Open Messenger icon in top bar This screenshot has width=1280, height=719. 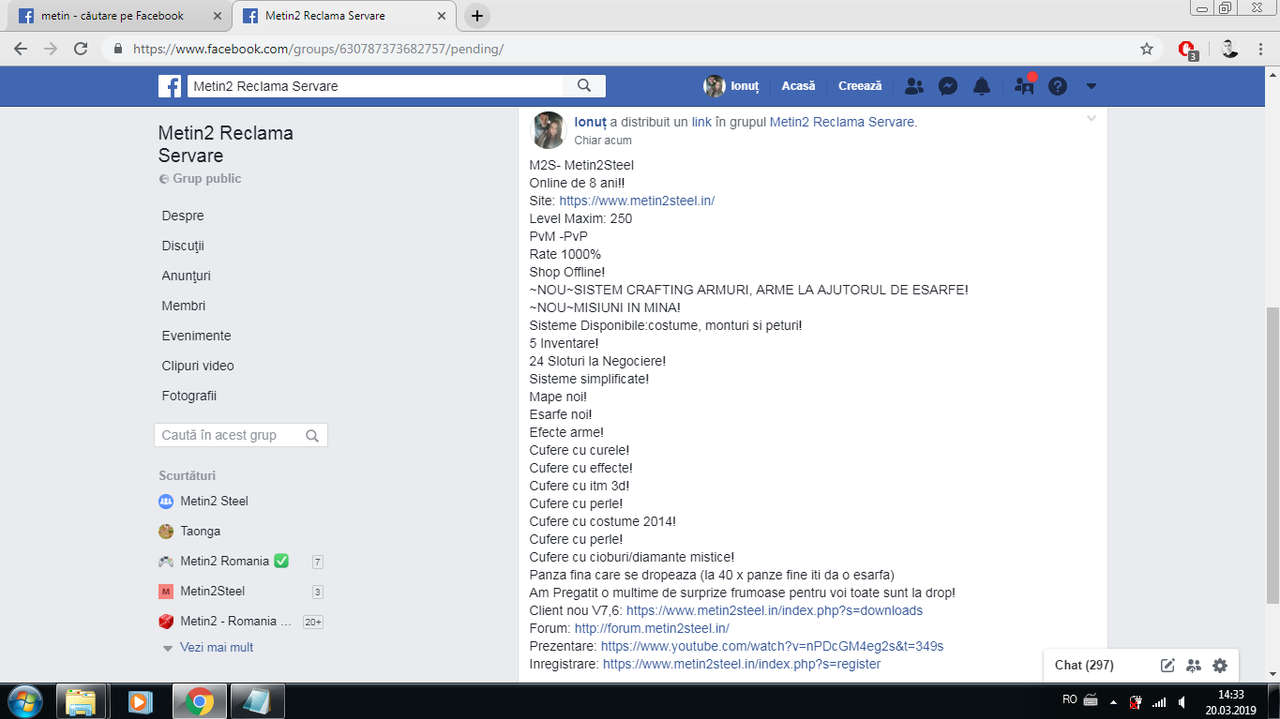(949, 86)
